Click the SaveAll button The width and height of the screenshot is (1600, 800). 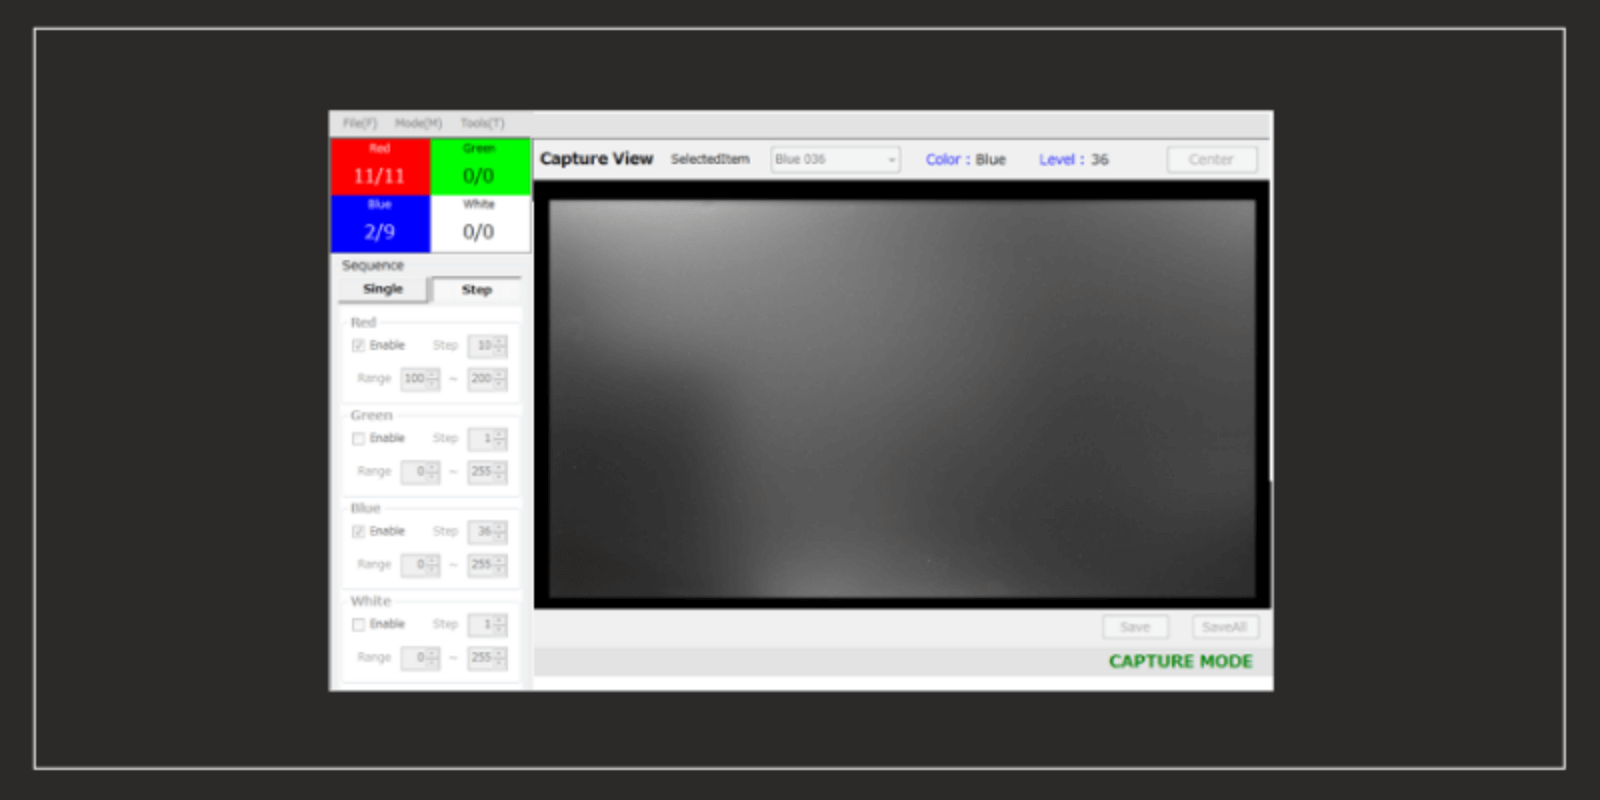[1225, 627]
